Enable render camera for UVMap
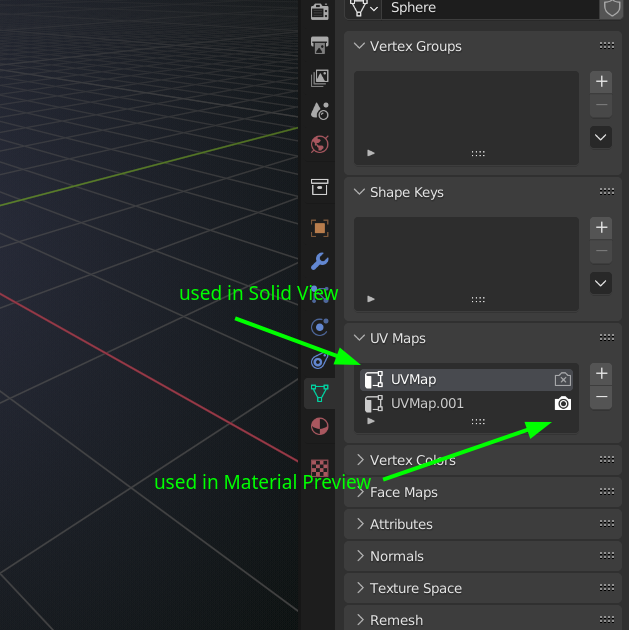The image size is (629, 630). pyautogui.click(x=563, y=380)
